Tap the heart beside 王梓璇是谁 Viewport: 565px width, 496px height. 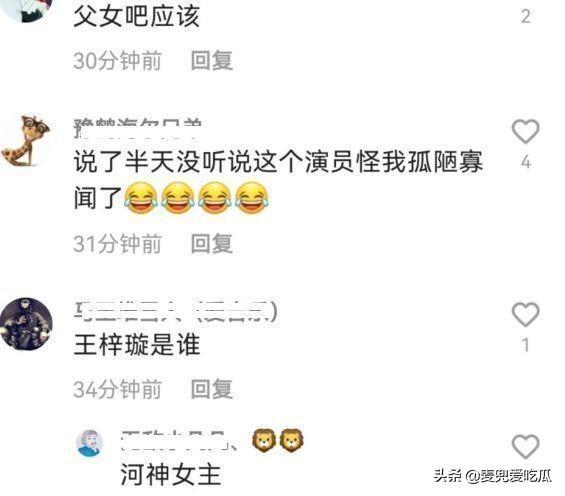tap(525, 314)
